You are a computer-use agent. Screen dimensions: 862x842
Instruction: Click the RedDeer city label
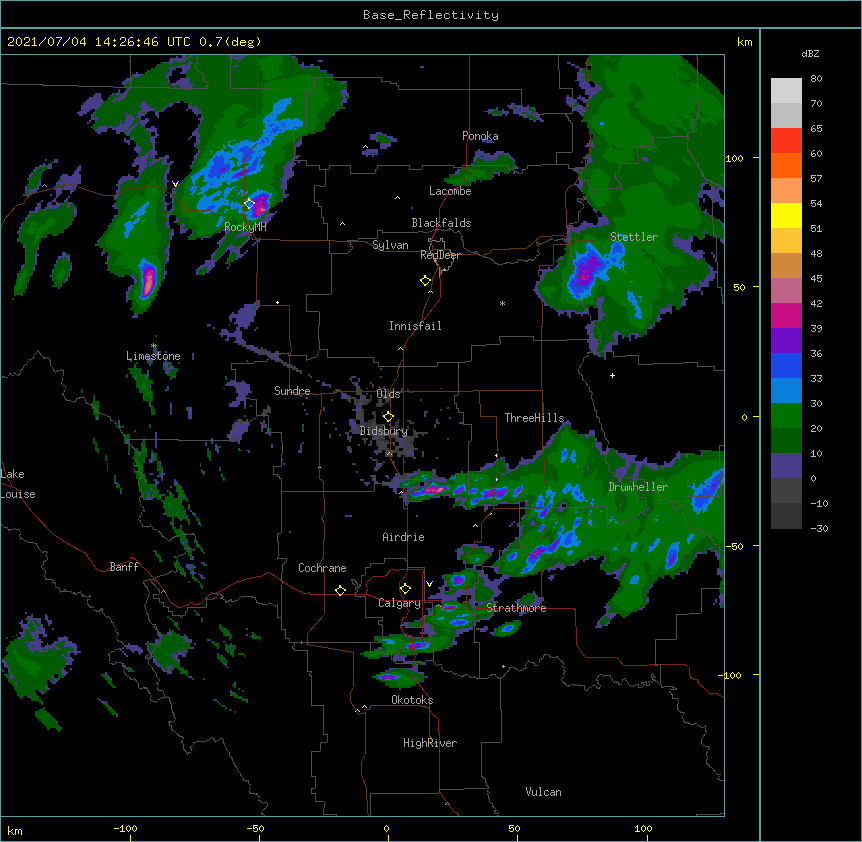pos(440,255)
